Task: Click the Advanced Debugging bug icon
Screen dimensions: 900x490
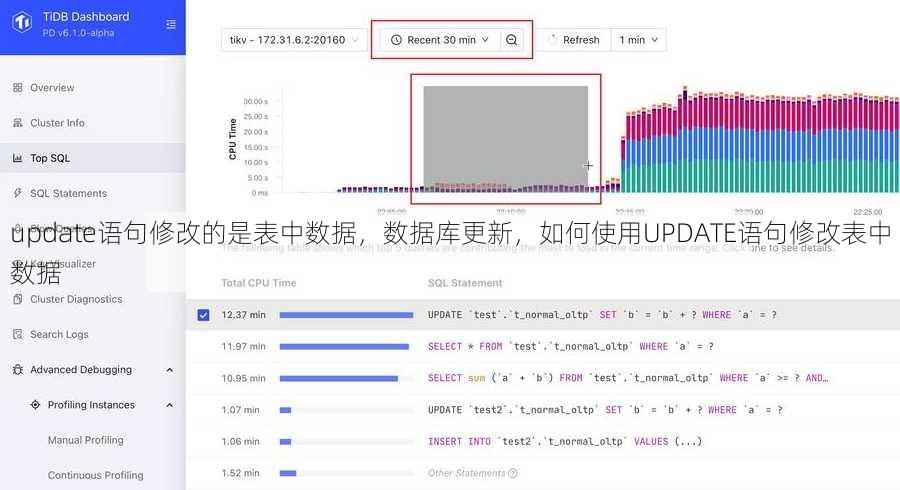Action: [18, 370]
